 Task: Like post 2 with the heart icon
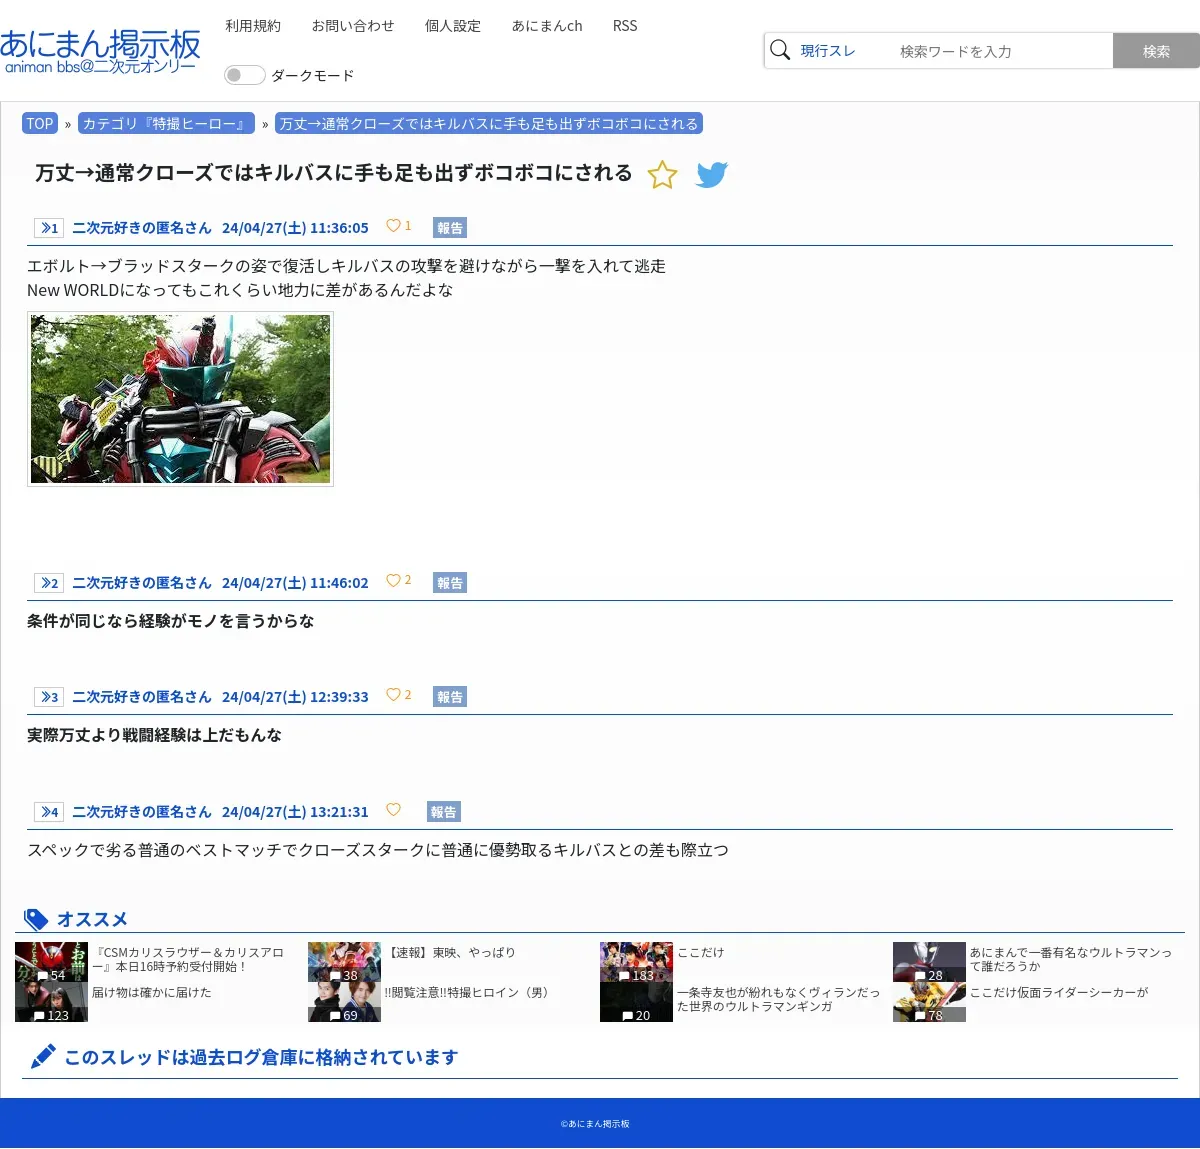click(393, 581)
